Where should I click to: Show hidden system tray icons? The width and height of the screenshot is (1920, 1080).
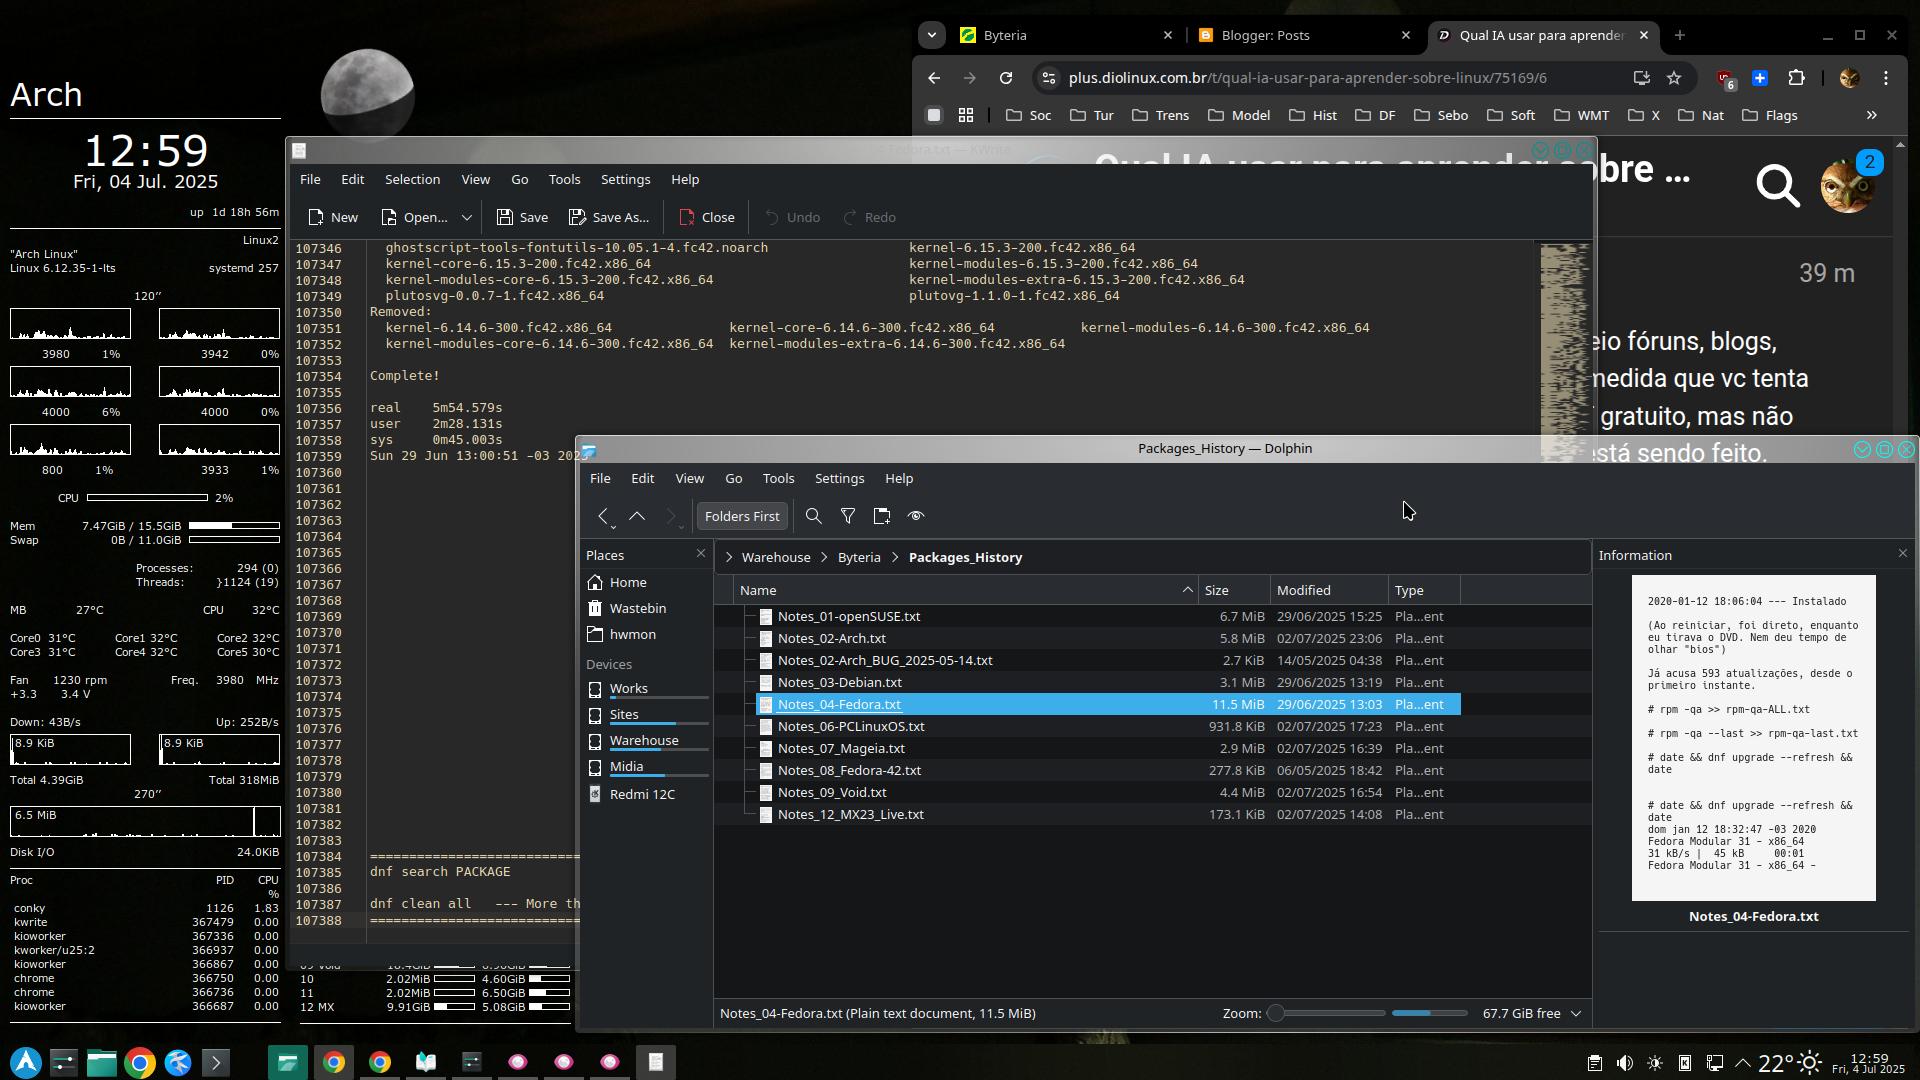click(1743, 1063)
